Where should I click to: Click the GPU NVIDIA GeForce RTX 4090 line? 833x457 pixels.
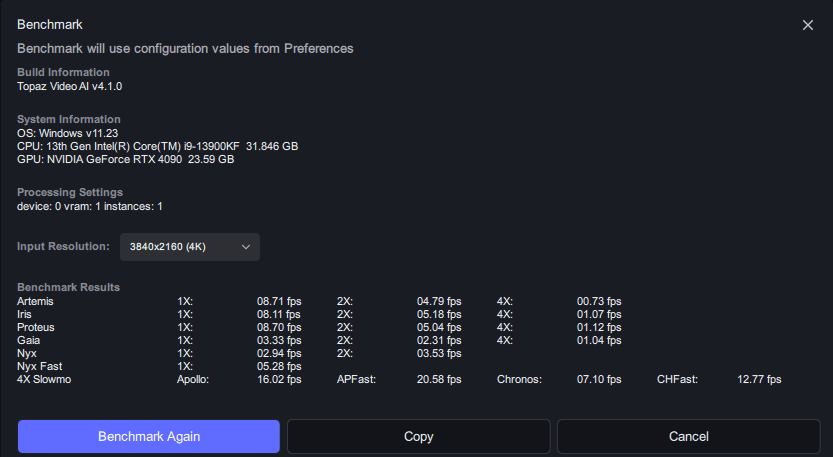pos(125,159)
